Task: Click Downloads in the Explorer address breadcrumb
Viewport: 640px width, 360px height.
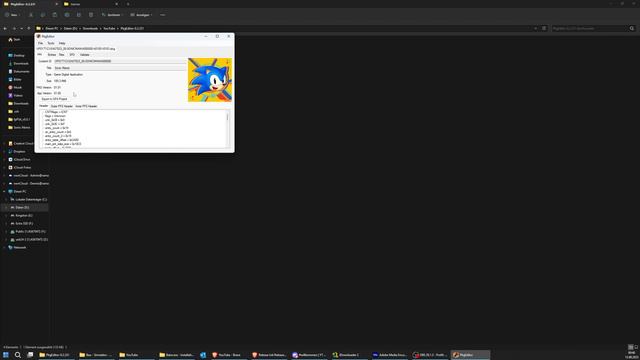Action: click(90, 29)
